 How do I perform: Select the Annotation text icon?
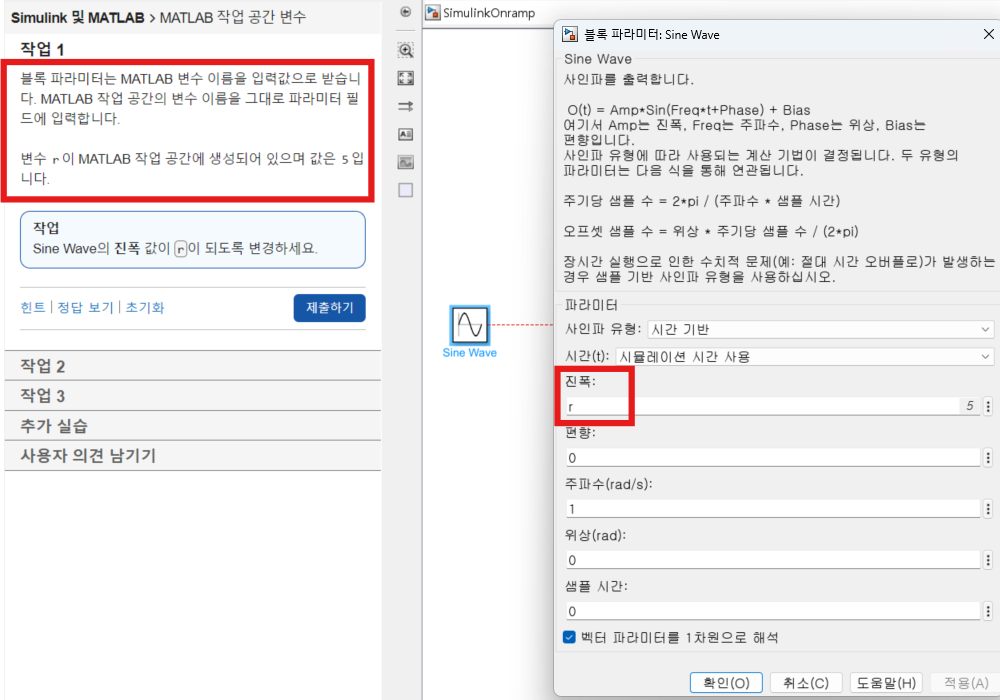[406, 134]
